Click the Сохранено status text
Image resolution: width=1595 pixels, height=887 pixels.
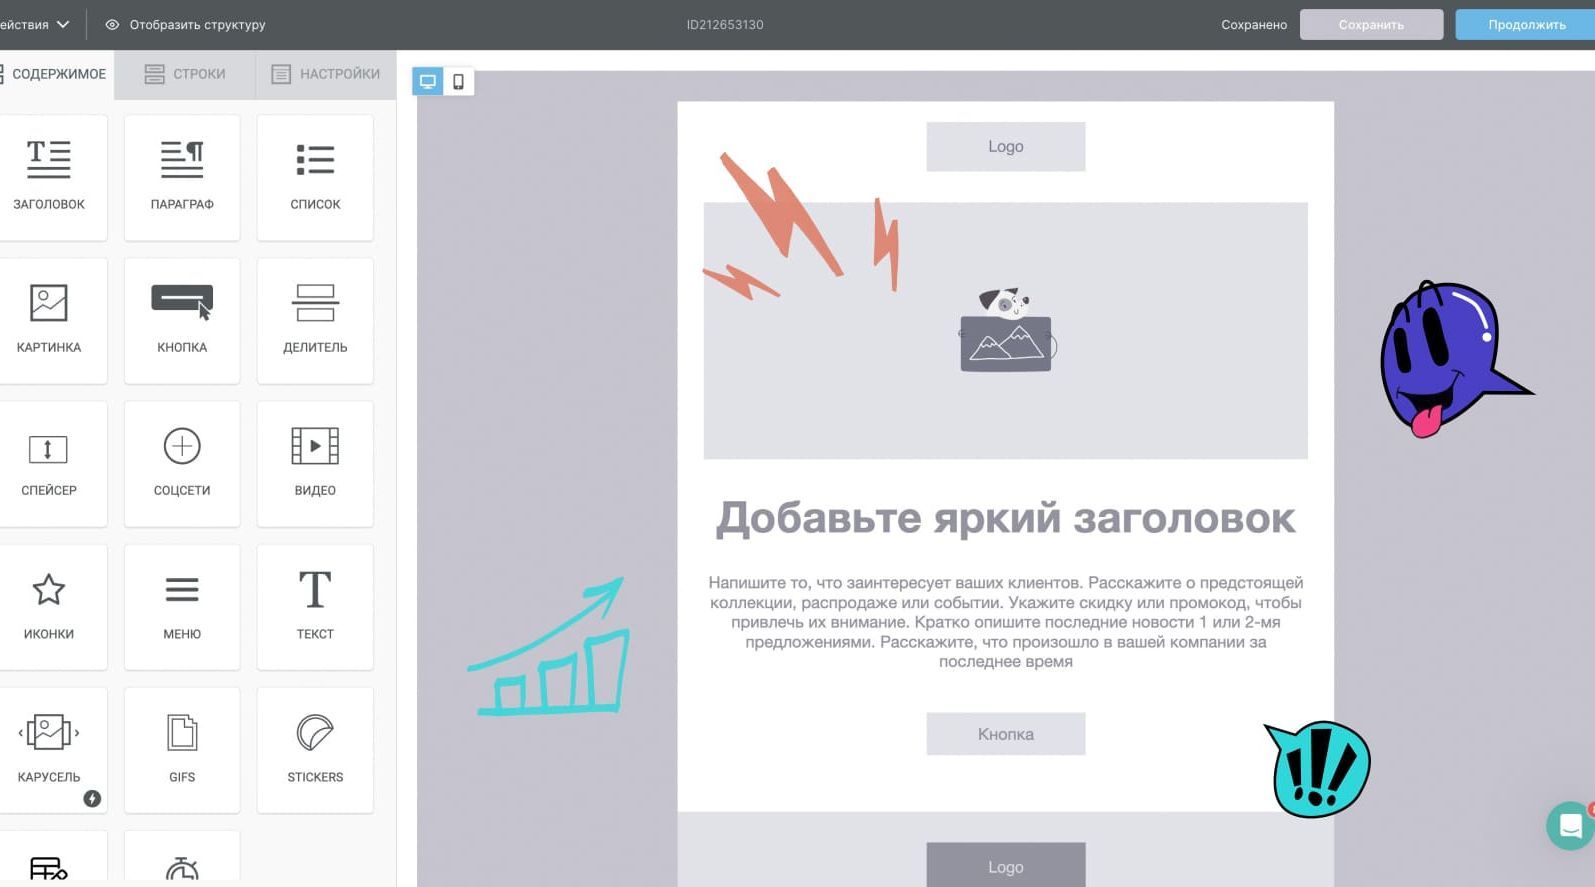(1253, 24)
